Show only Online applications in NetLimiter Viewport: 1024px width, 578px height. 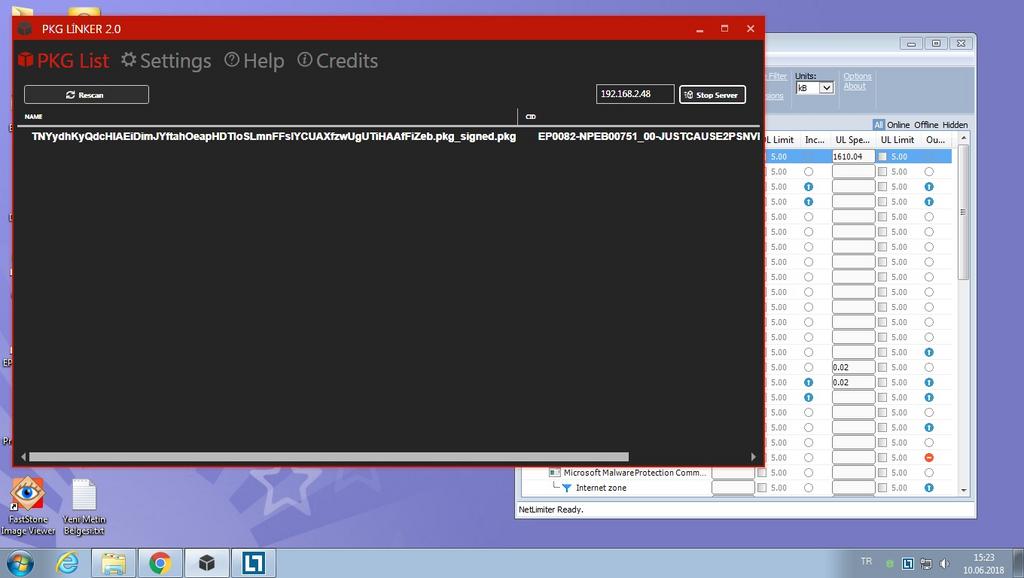coord(898,125)
